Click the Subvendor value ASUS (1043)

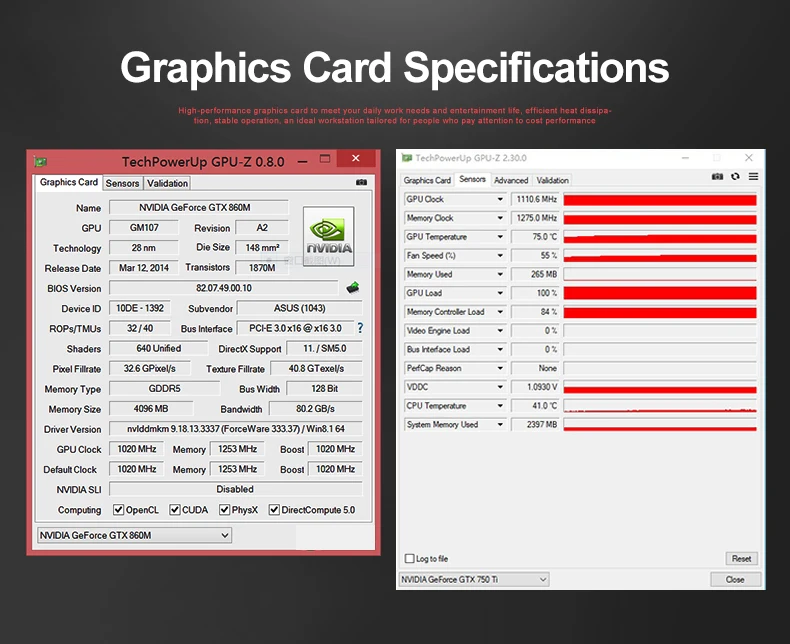click(x=300, y=308)
